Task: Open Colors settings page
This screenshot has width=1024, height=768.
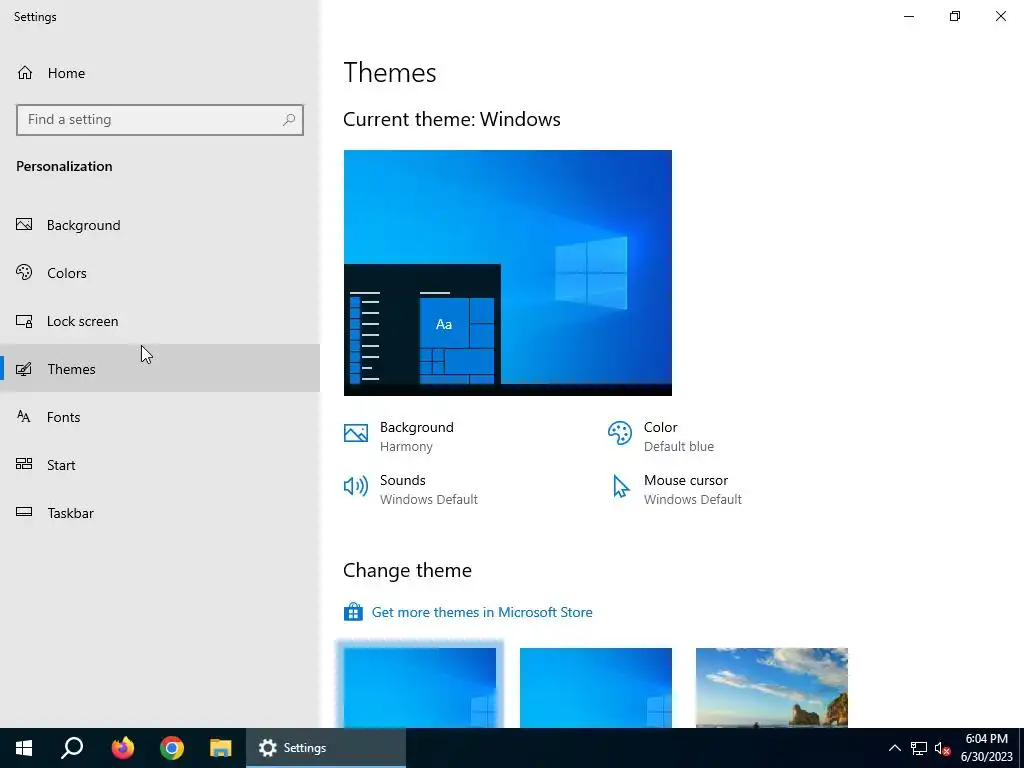Action: tap(159, 273)
